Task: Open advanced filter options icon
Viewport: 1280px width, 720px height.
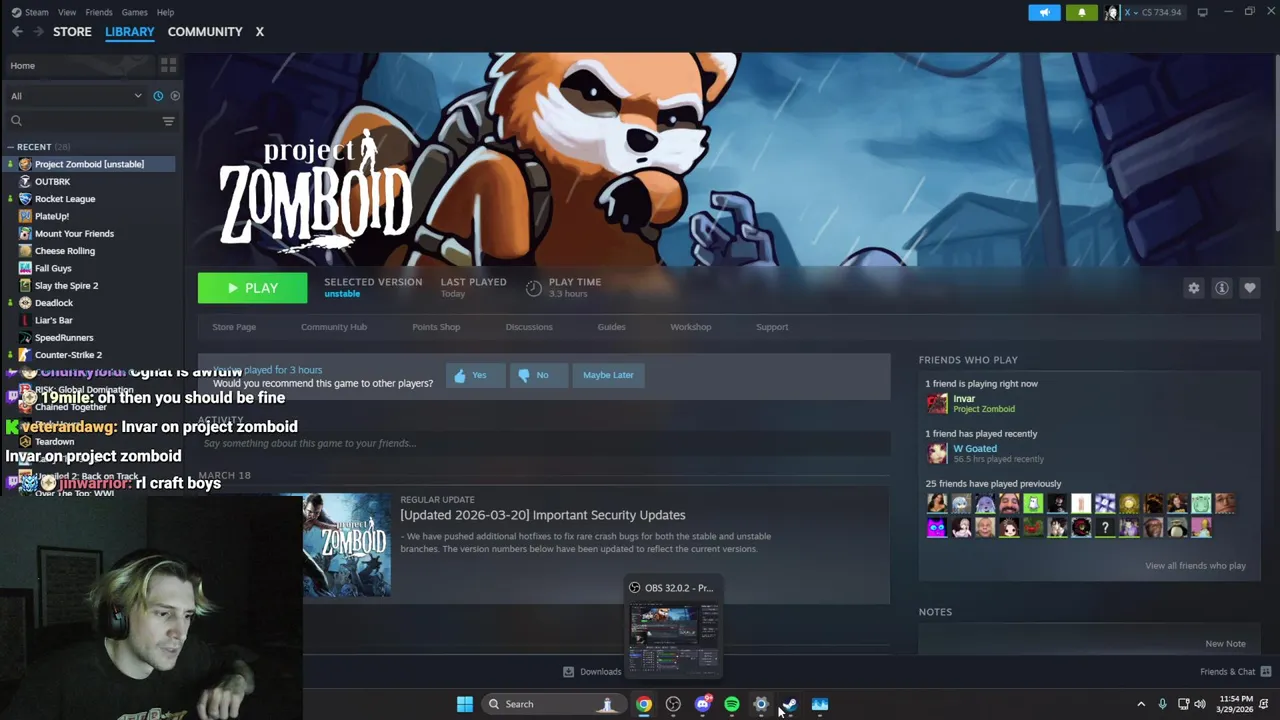Action: (168, 121)
